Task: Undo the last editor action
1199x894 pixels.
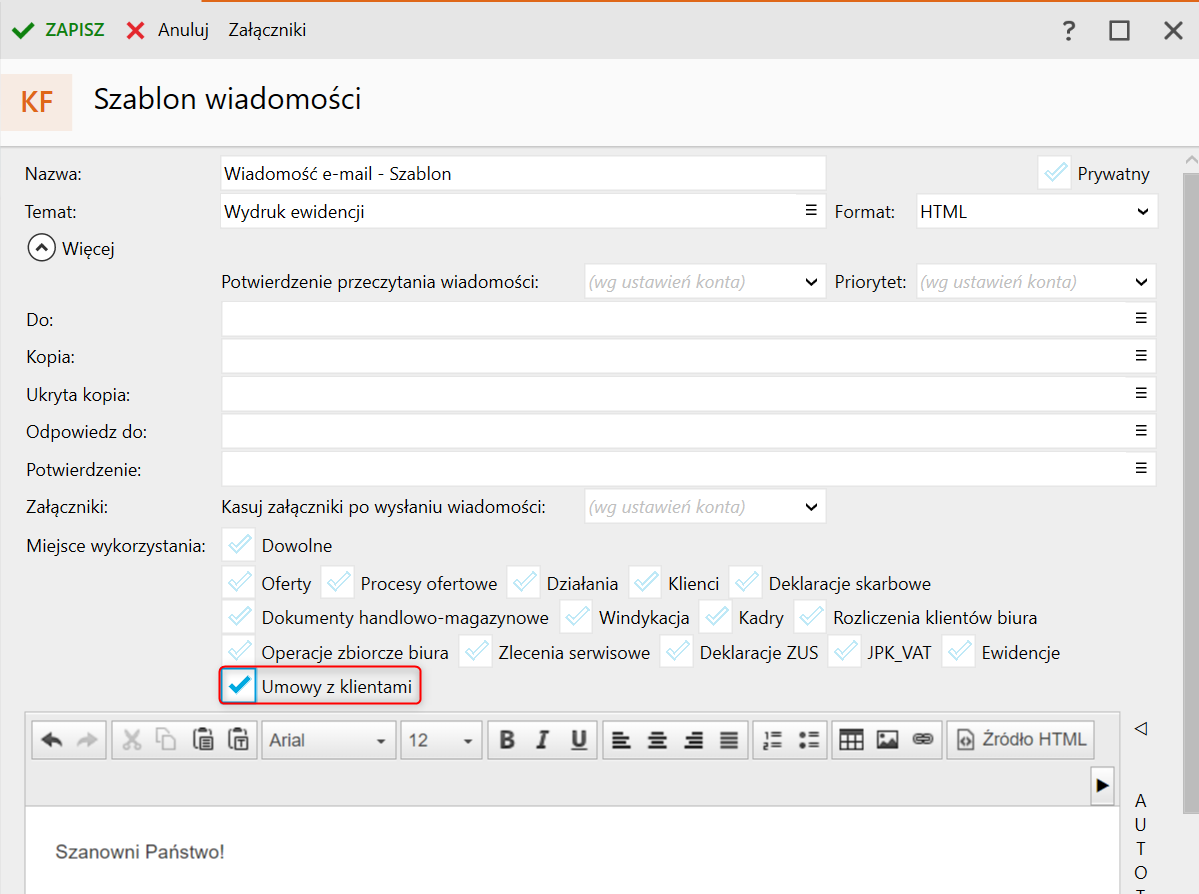Action: [x=51, y=740]
